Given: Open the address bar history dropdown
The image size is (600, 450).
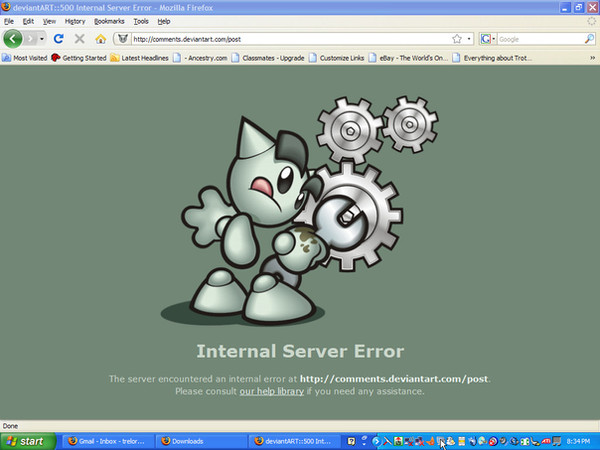Looking at the screenshot, I should 469,39.
